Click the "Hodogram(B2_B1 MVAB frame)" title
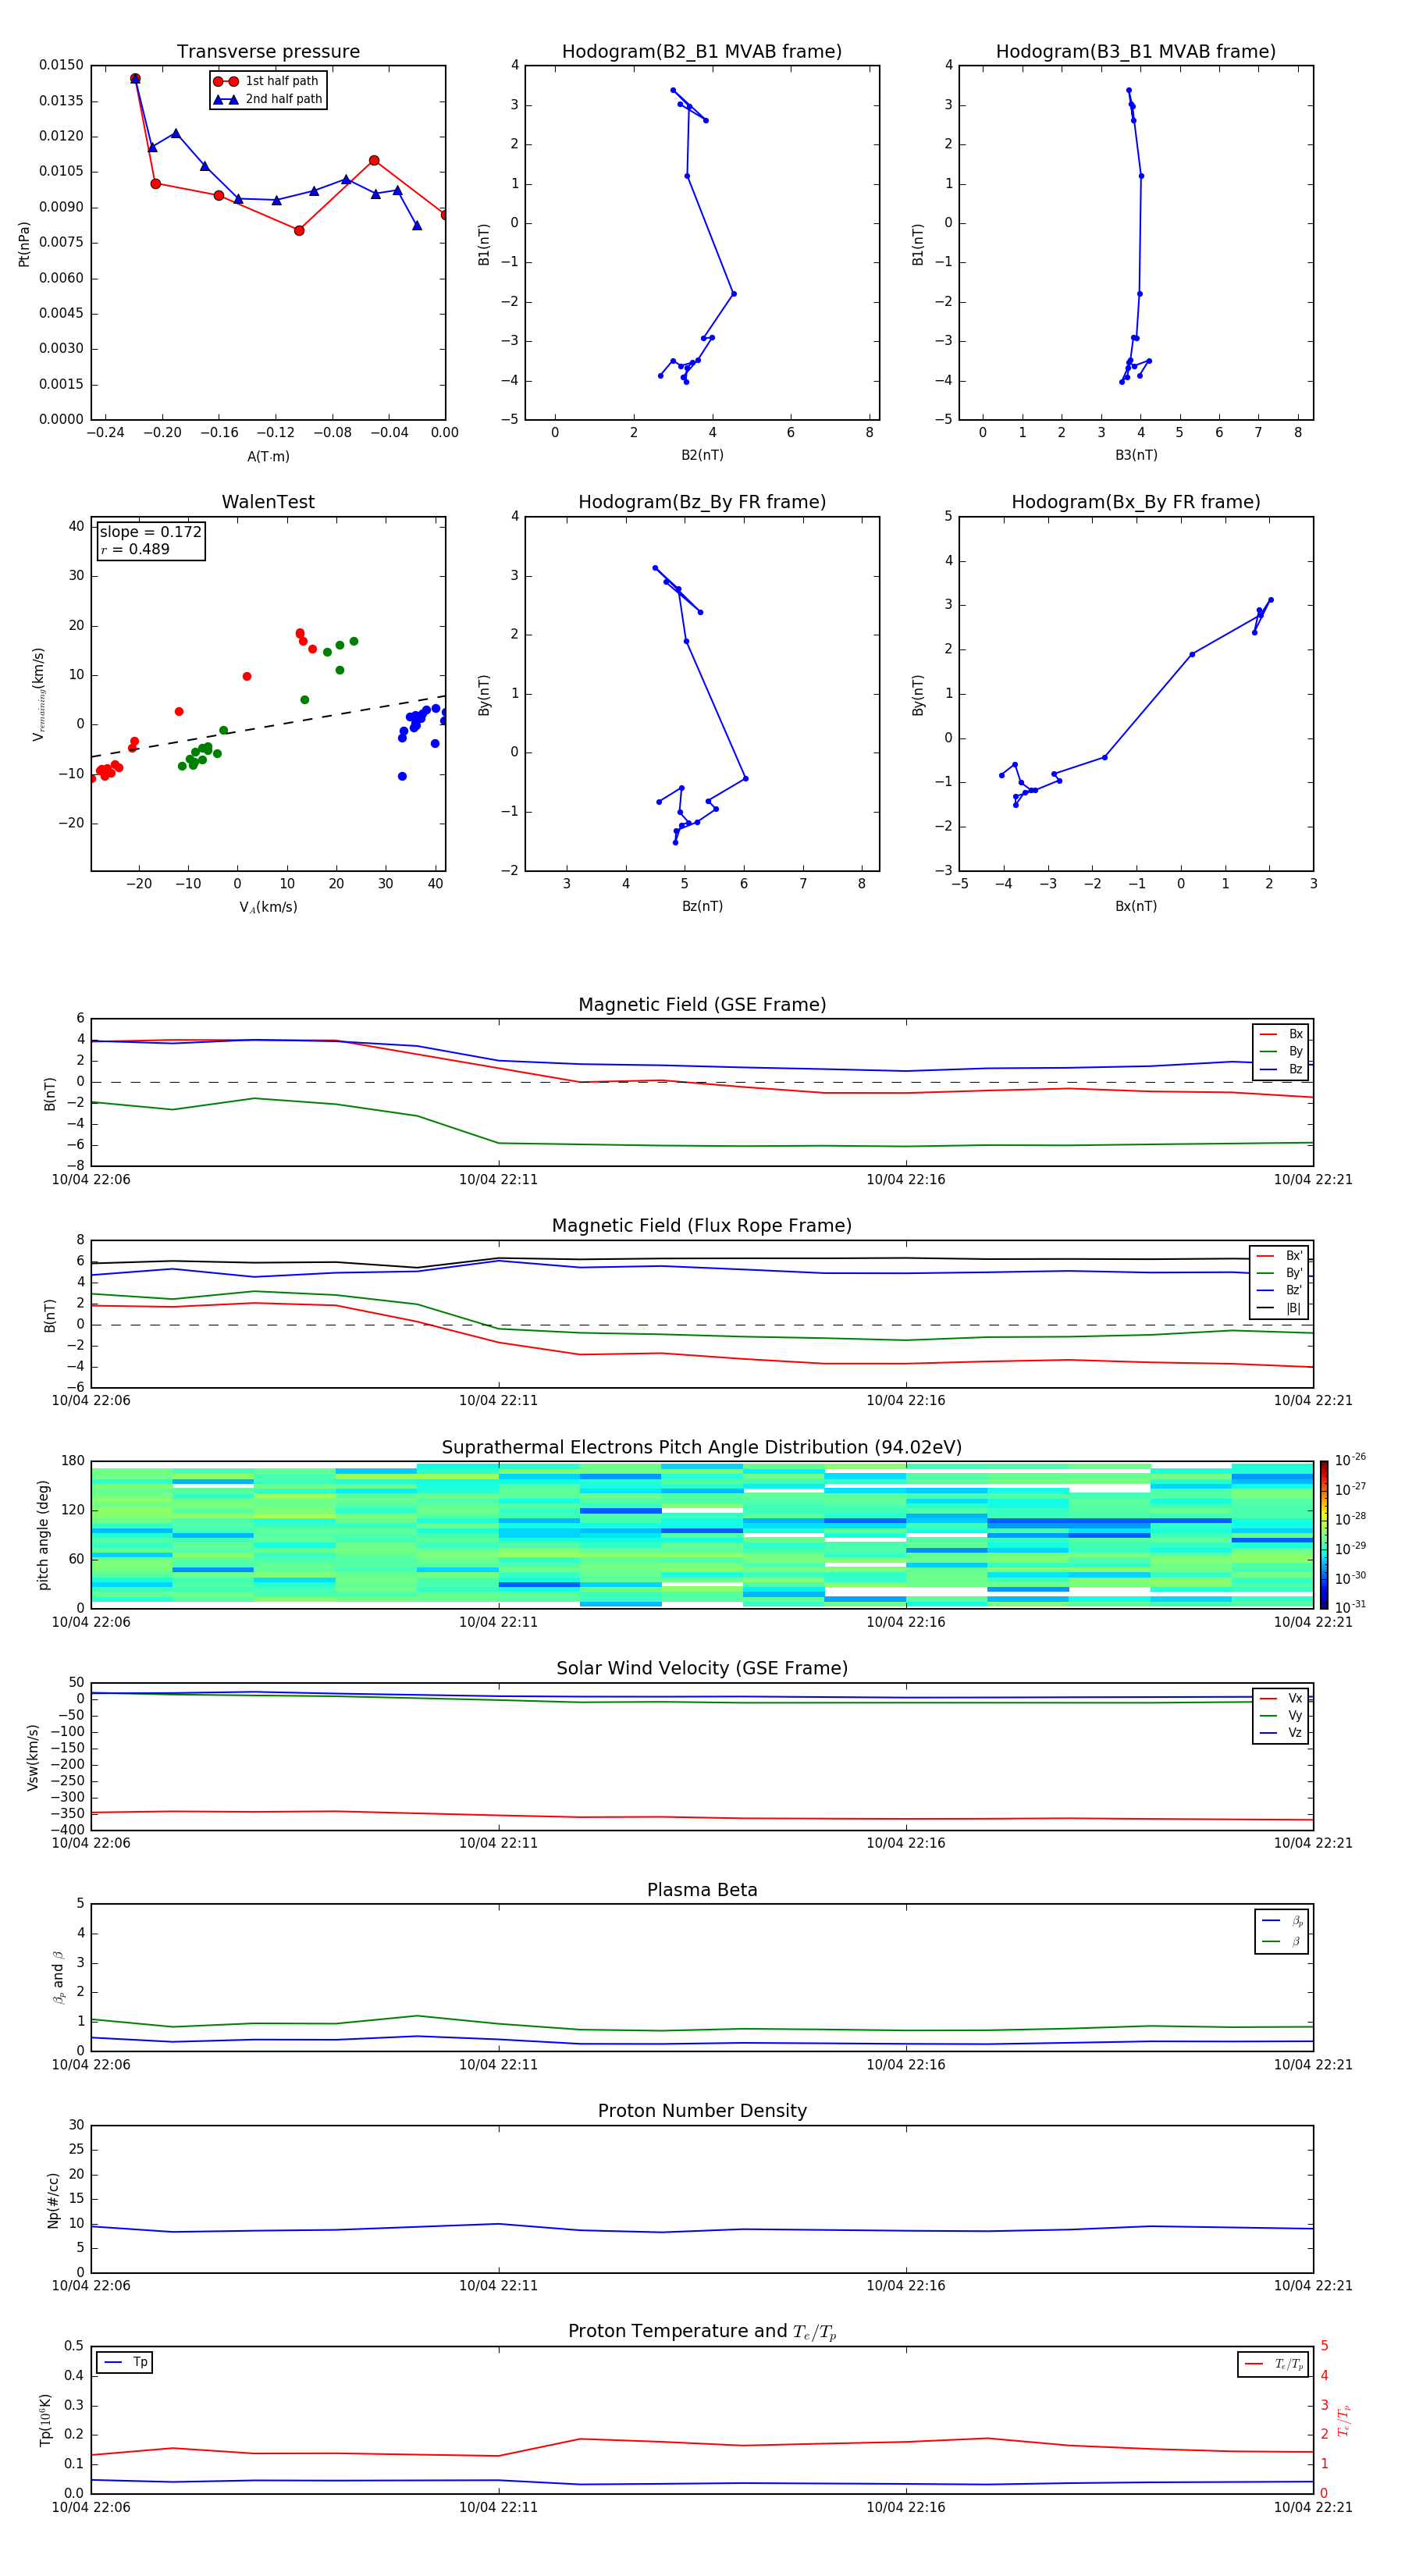Viewport: 1405px width, 2576px height. point(702,52)
